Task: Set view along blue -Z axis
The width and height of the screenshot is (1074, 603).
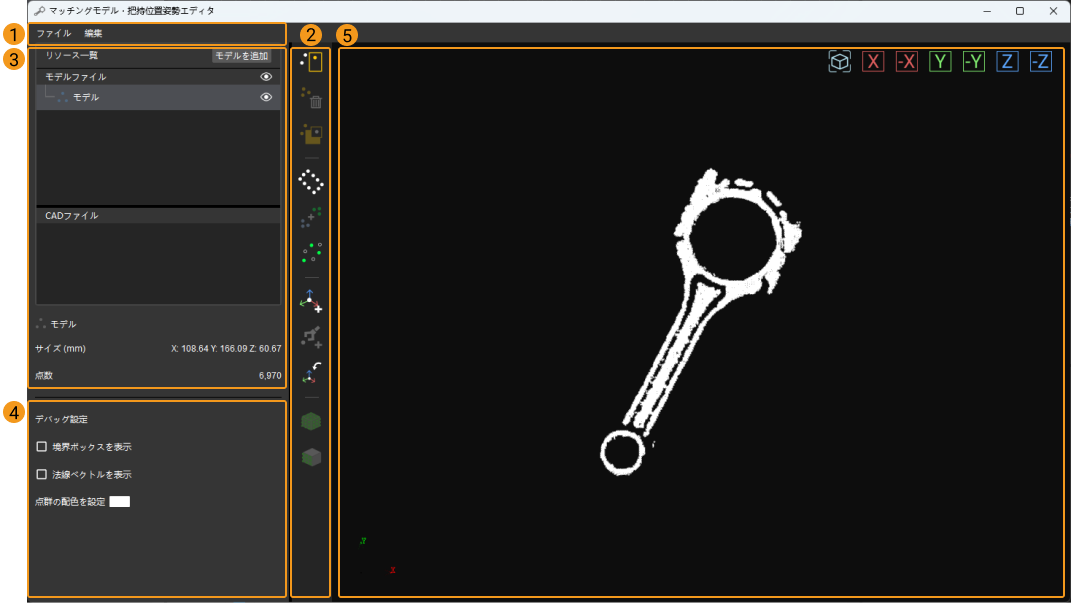Action: pos(1041,62)
